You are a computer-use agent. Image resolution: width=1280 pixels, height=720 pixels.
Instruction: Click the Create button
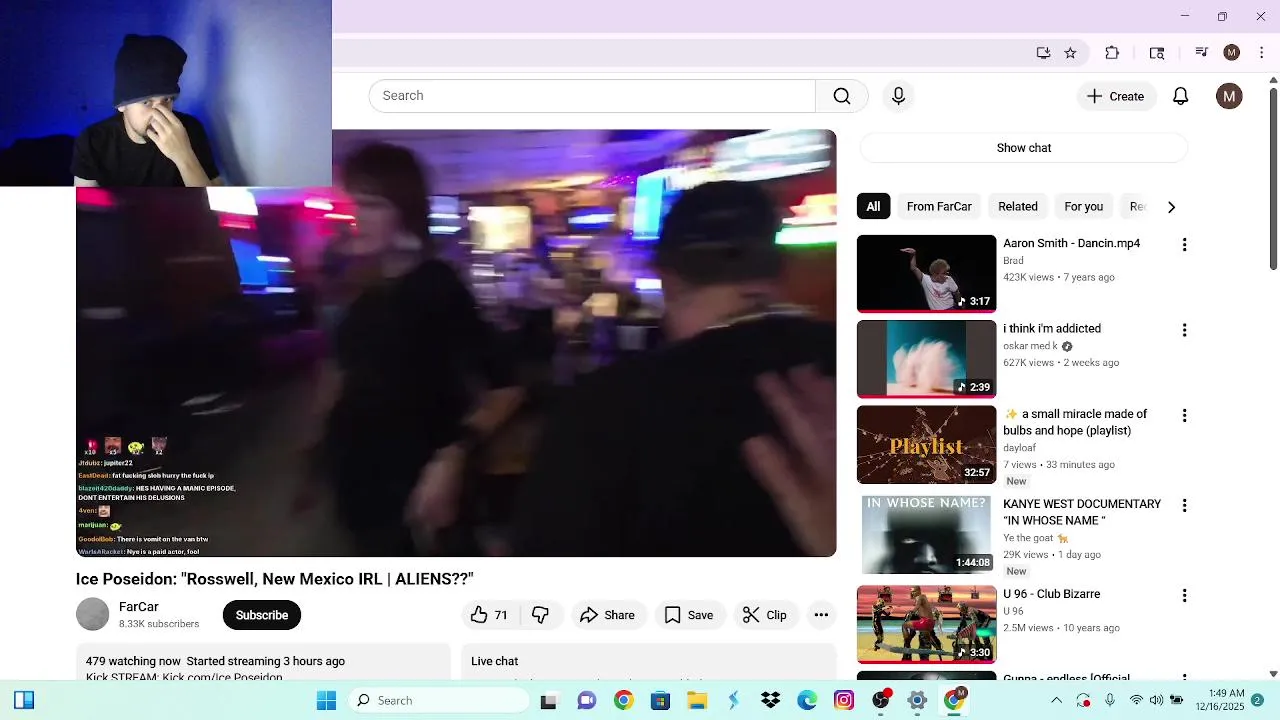[1116, 96]
